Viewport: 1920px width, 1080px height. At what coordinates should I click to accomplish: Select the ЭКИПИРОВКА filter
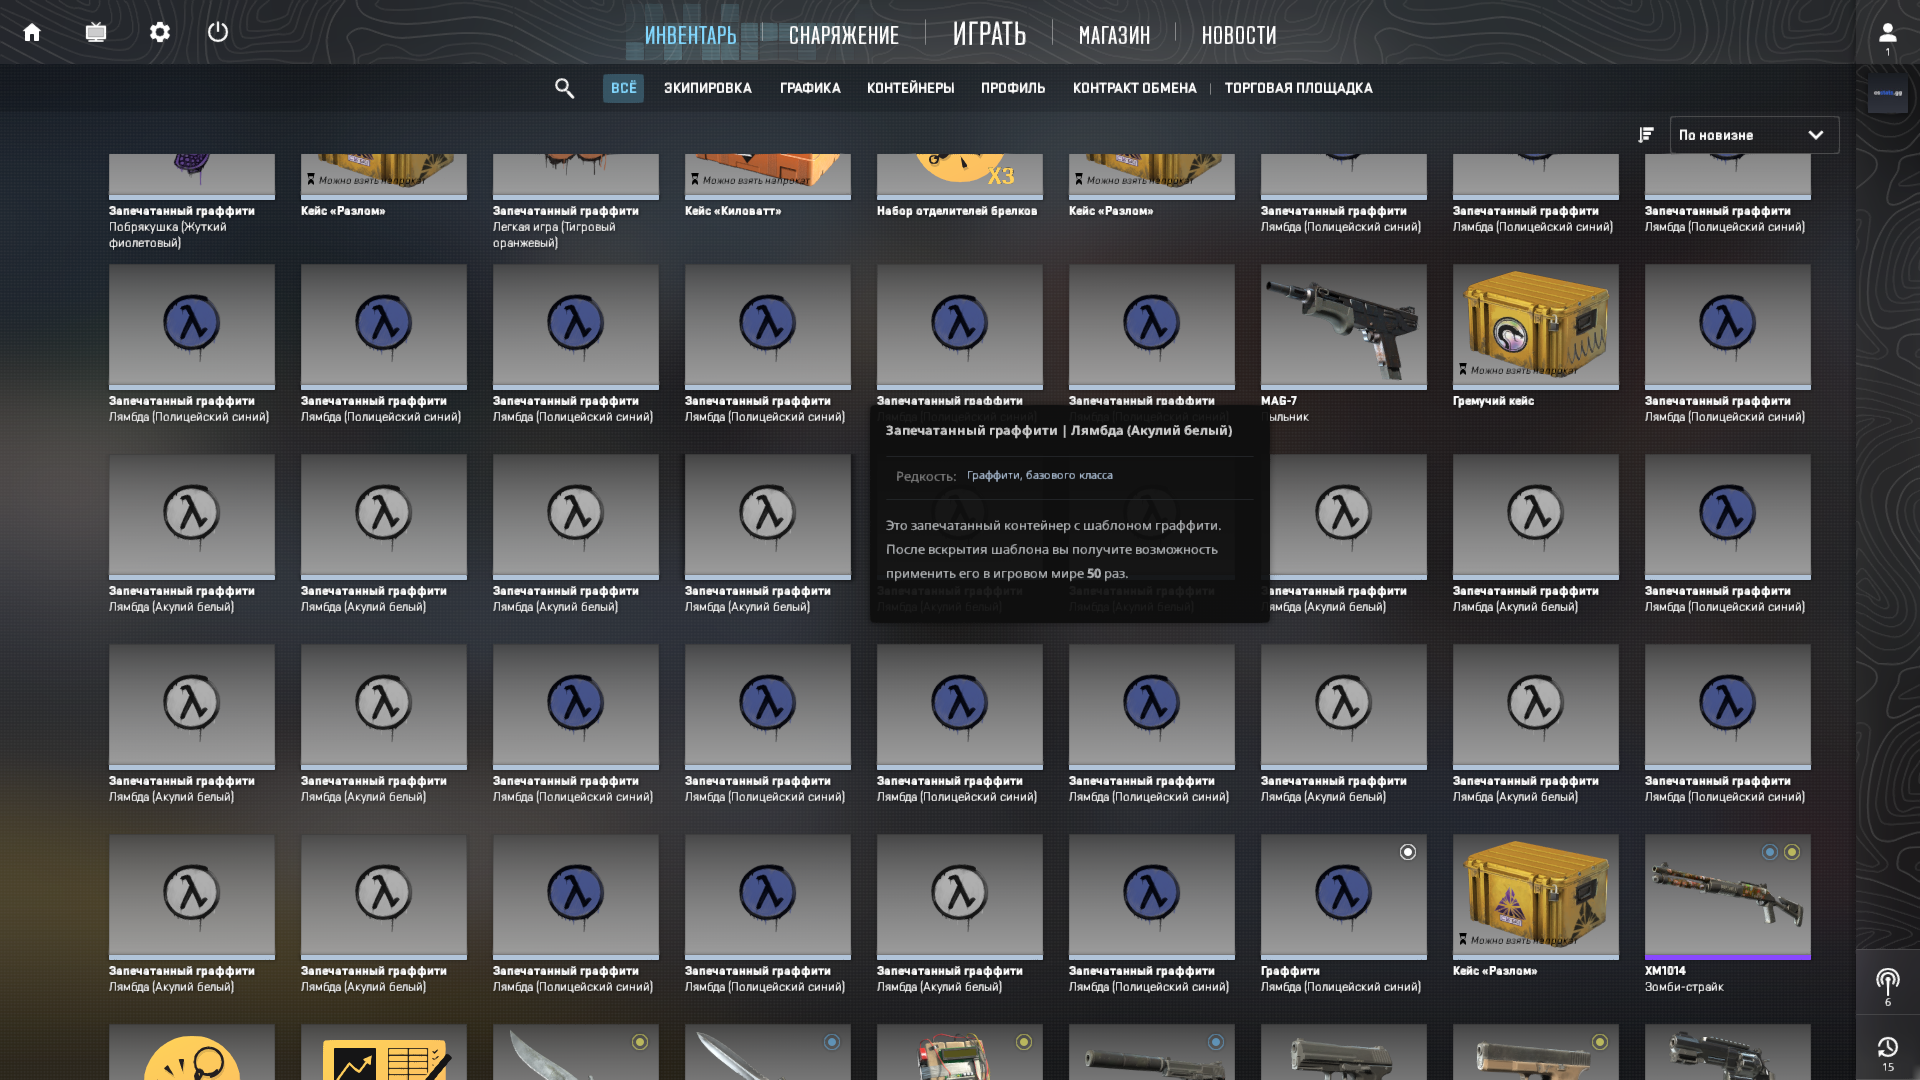708,88
